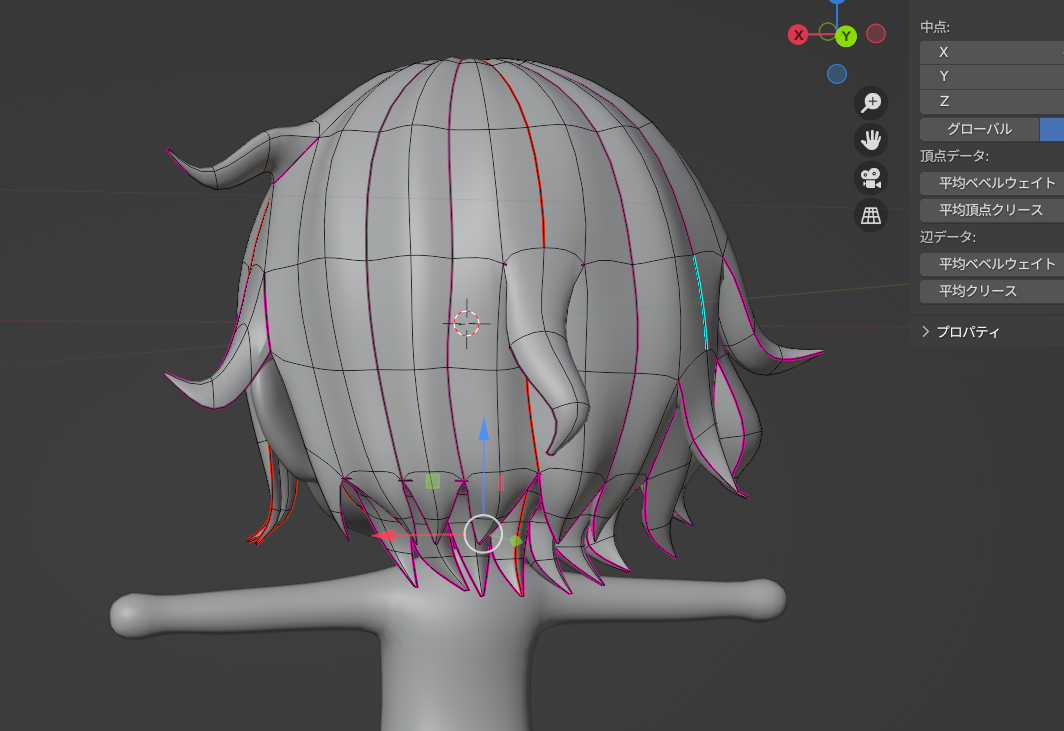
Task: Select the グローバル toggle button
Action: 979,129
